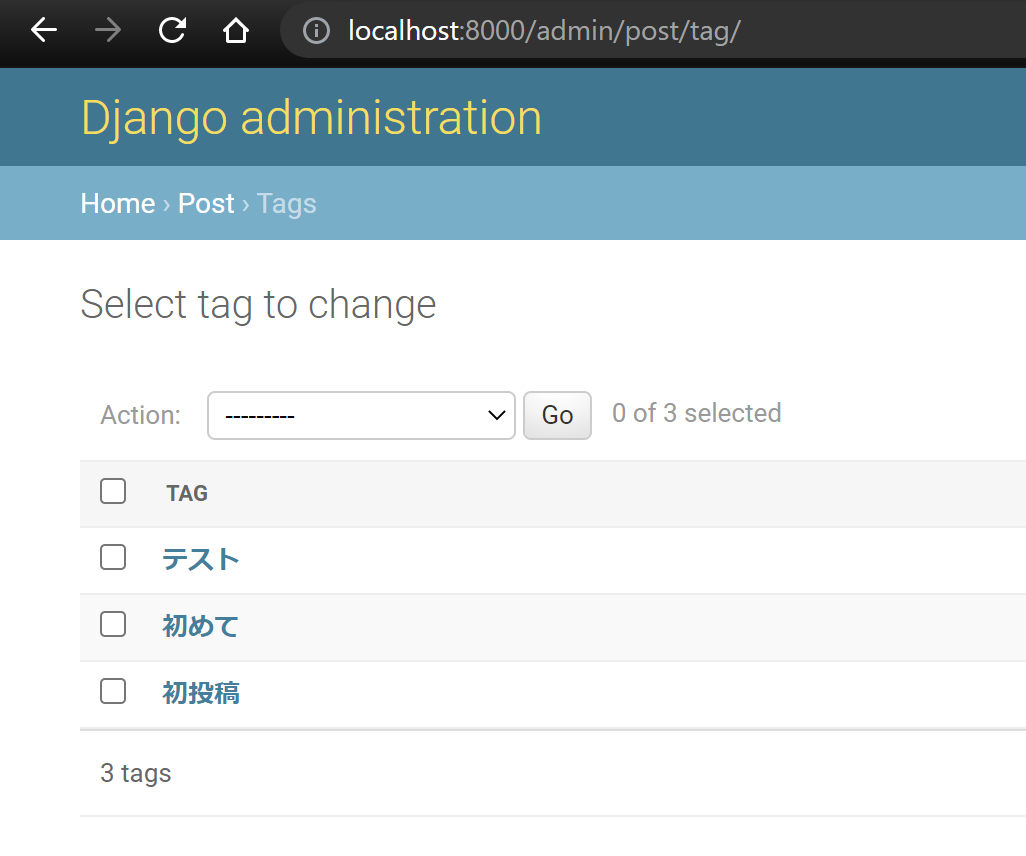Click the Post breadcrumb link
Screen dimensions: 1026x856
[x=206, y=204]
